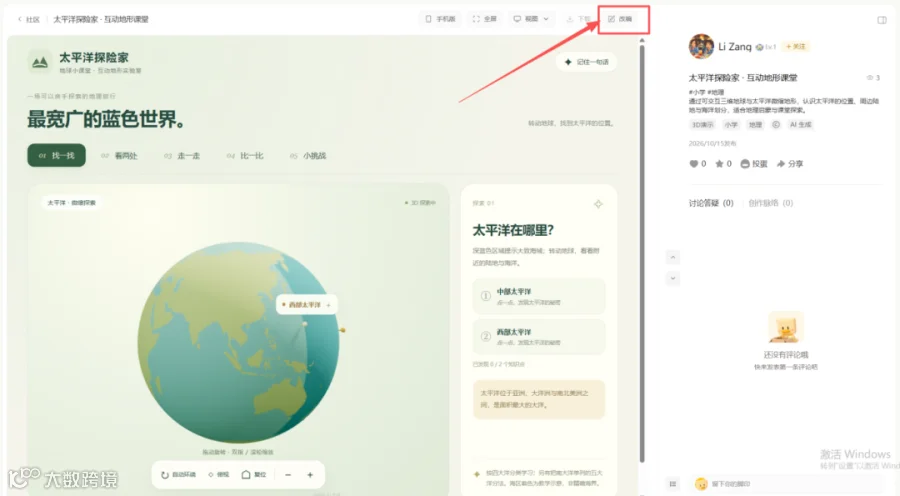Follow Li Zang with the 关注 button
900x496 pixels.
(796, 46)
